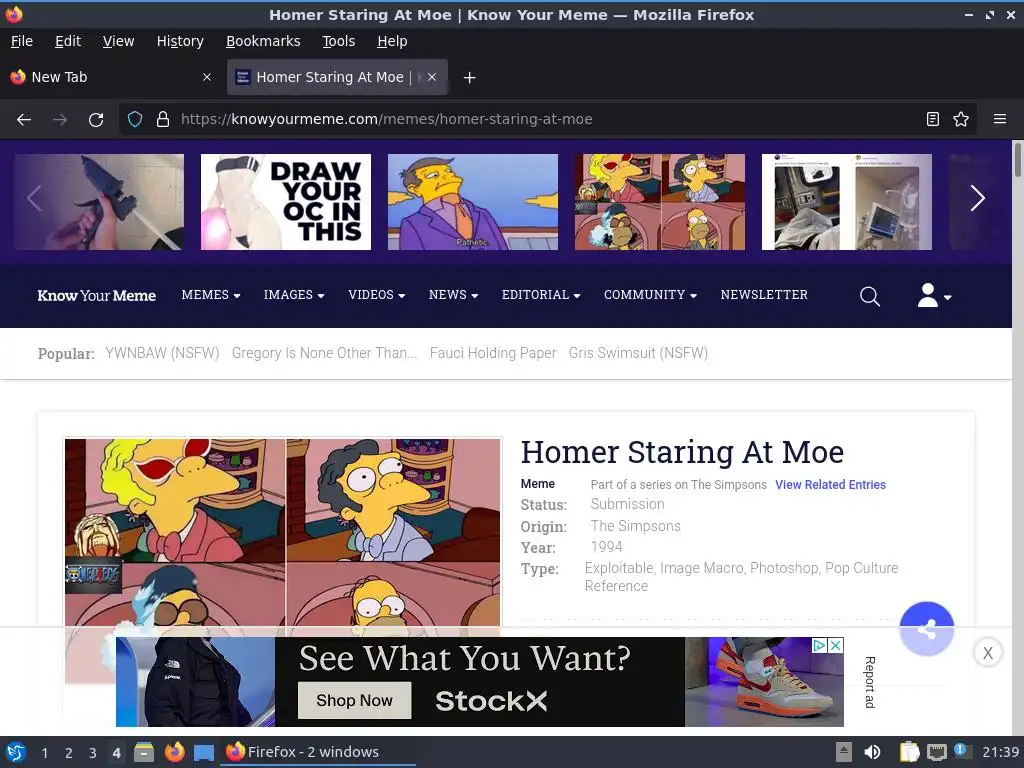The height and width of the screenshot is (768, 1024).
Task: Launch Firefox from taskbar quick launcher
Action: tap(174, 752)
